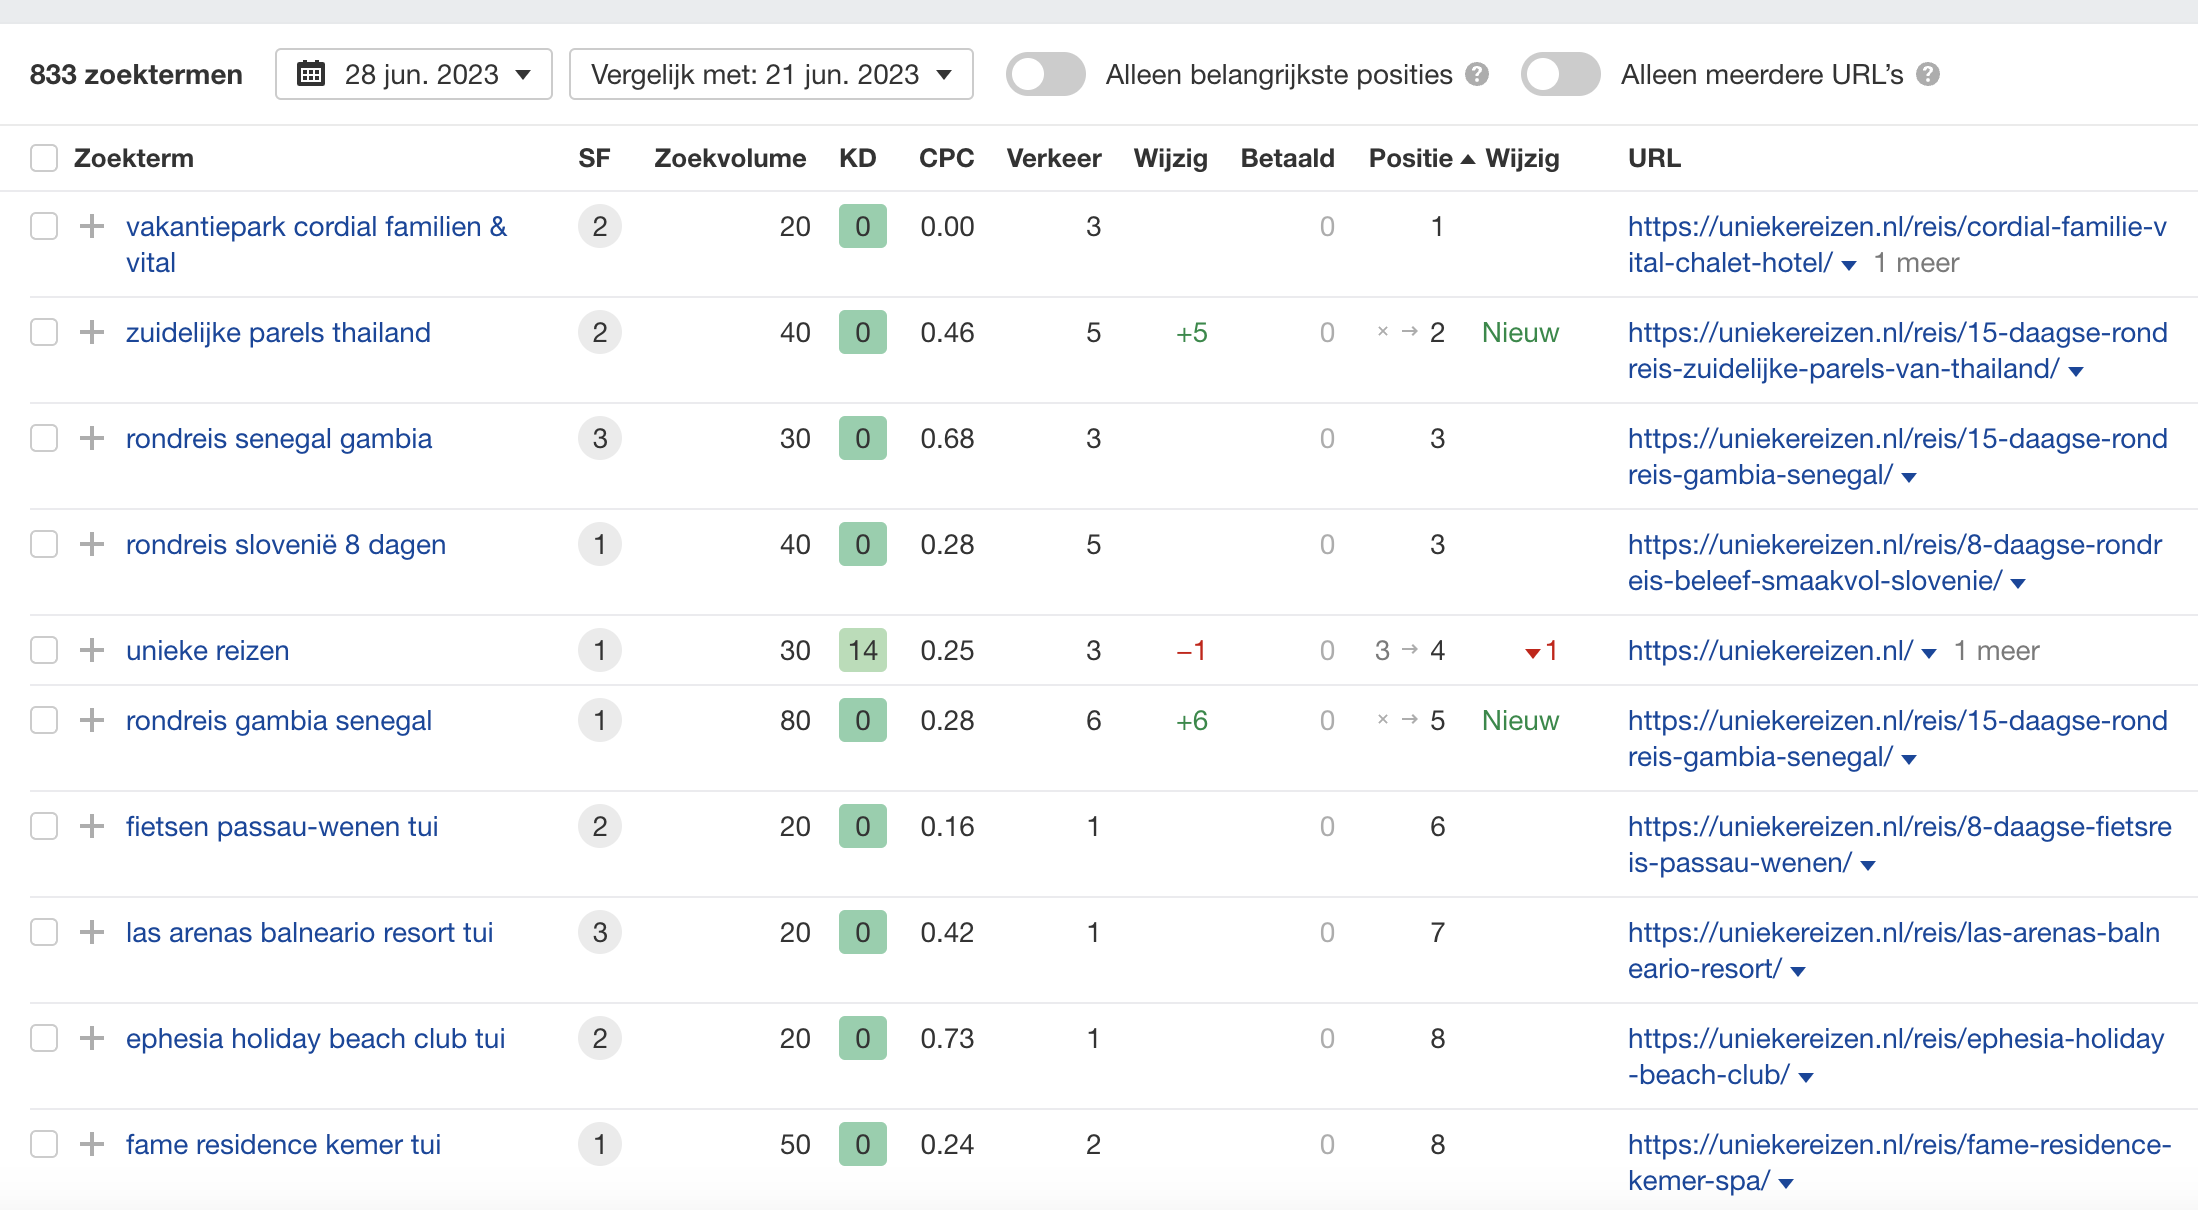2198x1210 pixels.
Task: Expand row for zuidelijke parels thailand
Action: click(x=92, y=332)
